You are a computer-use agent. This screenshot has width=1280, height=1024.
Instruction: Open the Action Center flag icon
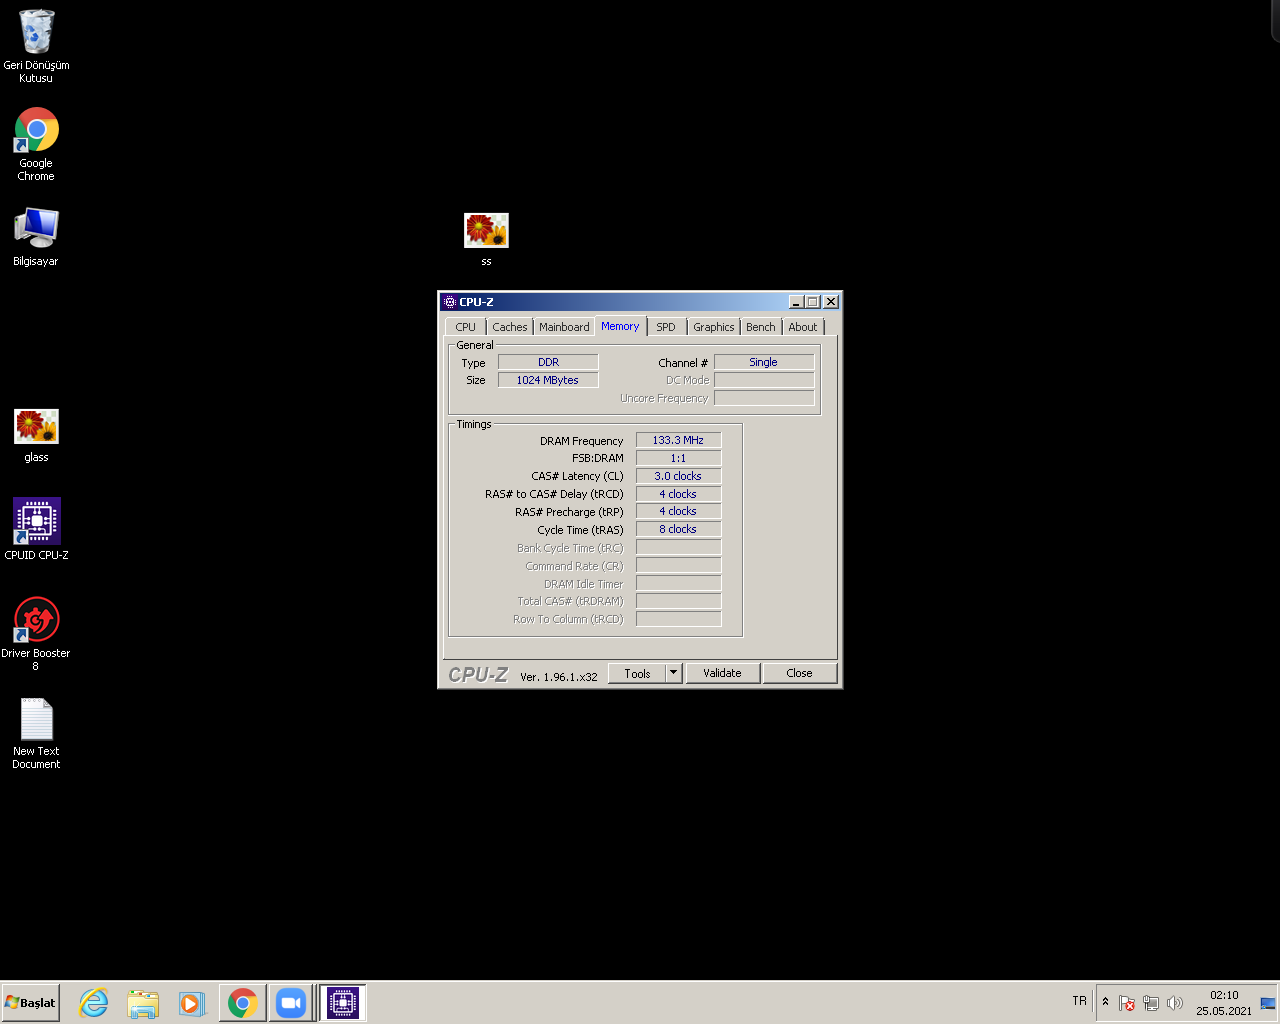click(x=1127, y=1003)
